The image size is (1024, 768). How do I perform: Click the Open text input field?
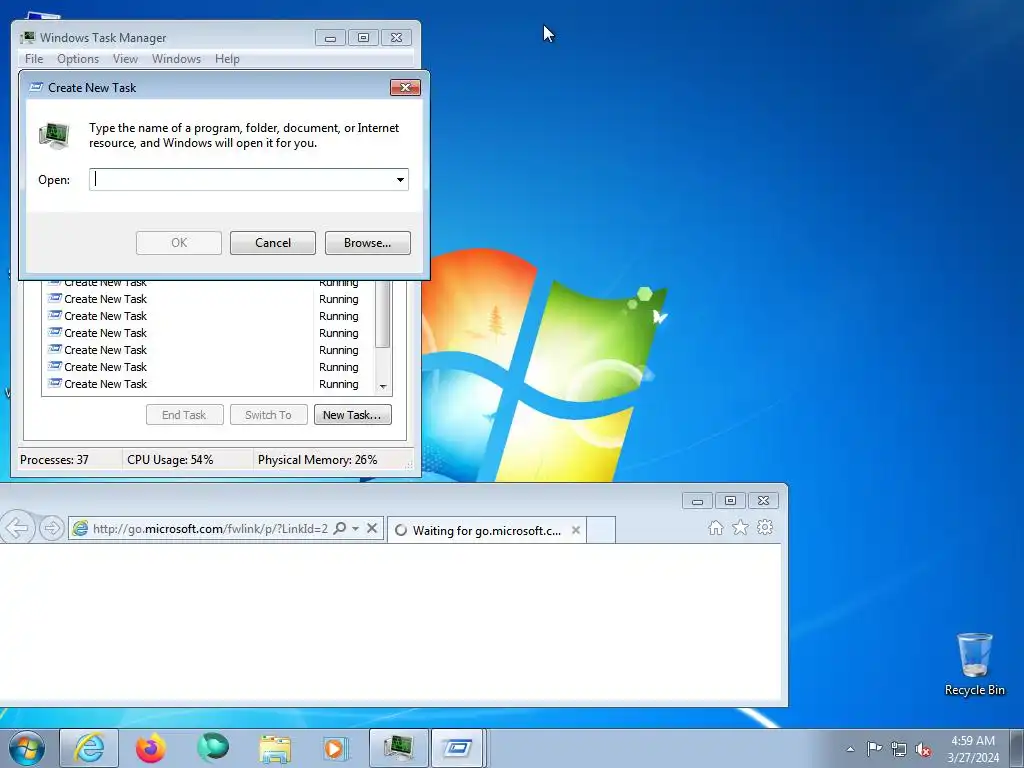point(242,180)
